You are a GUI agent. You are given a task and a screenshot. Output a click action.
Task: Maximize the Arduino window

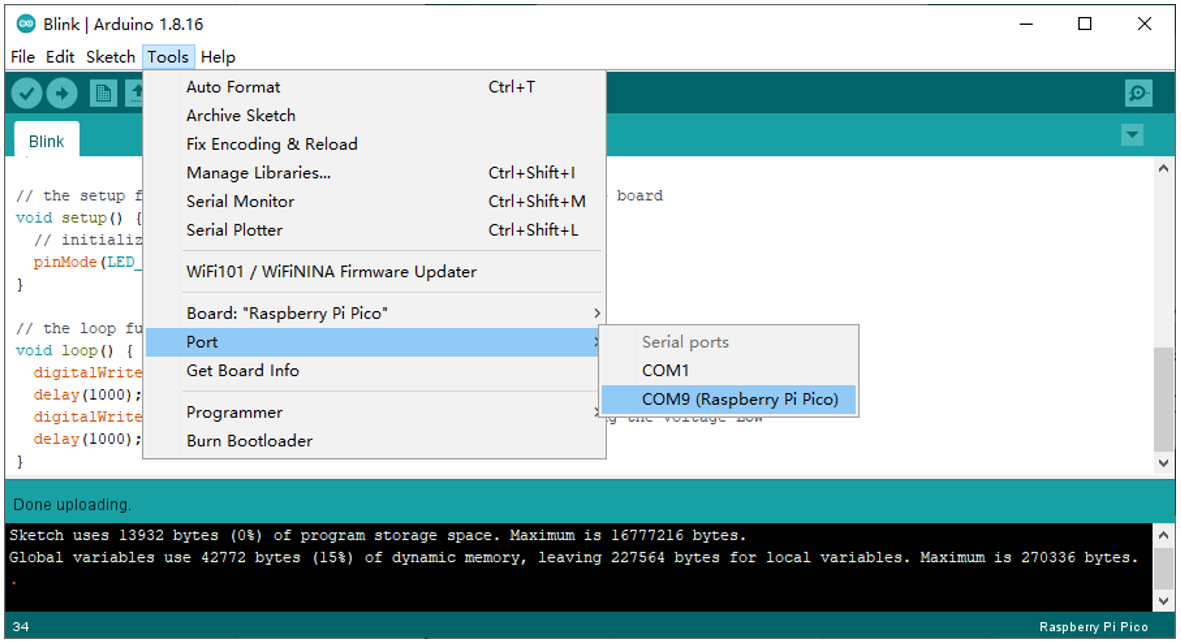tap(1085, 24)
